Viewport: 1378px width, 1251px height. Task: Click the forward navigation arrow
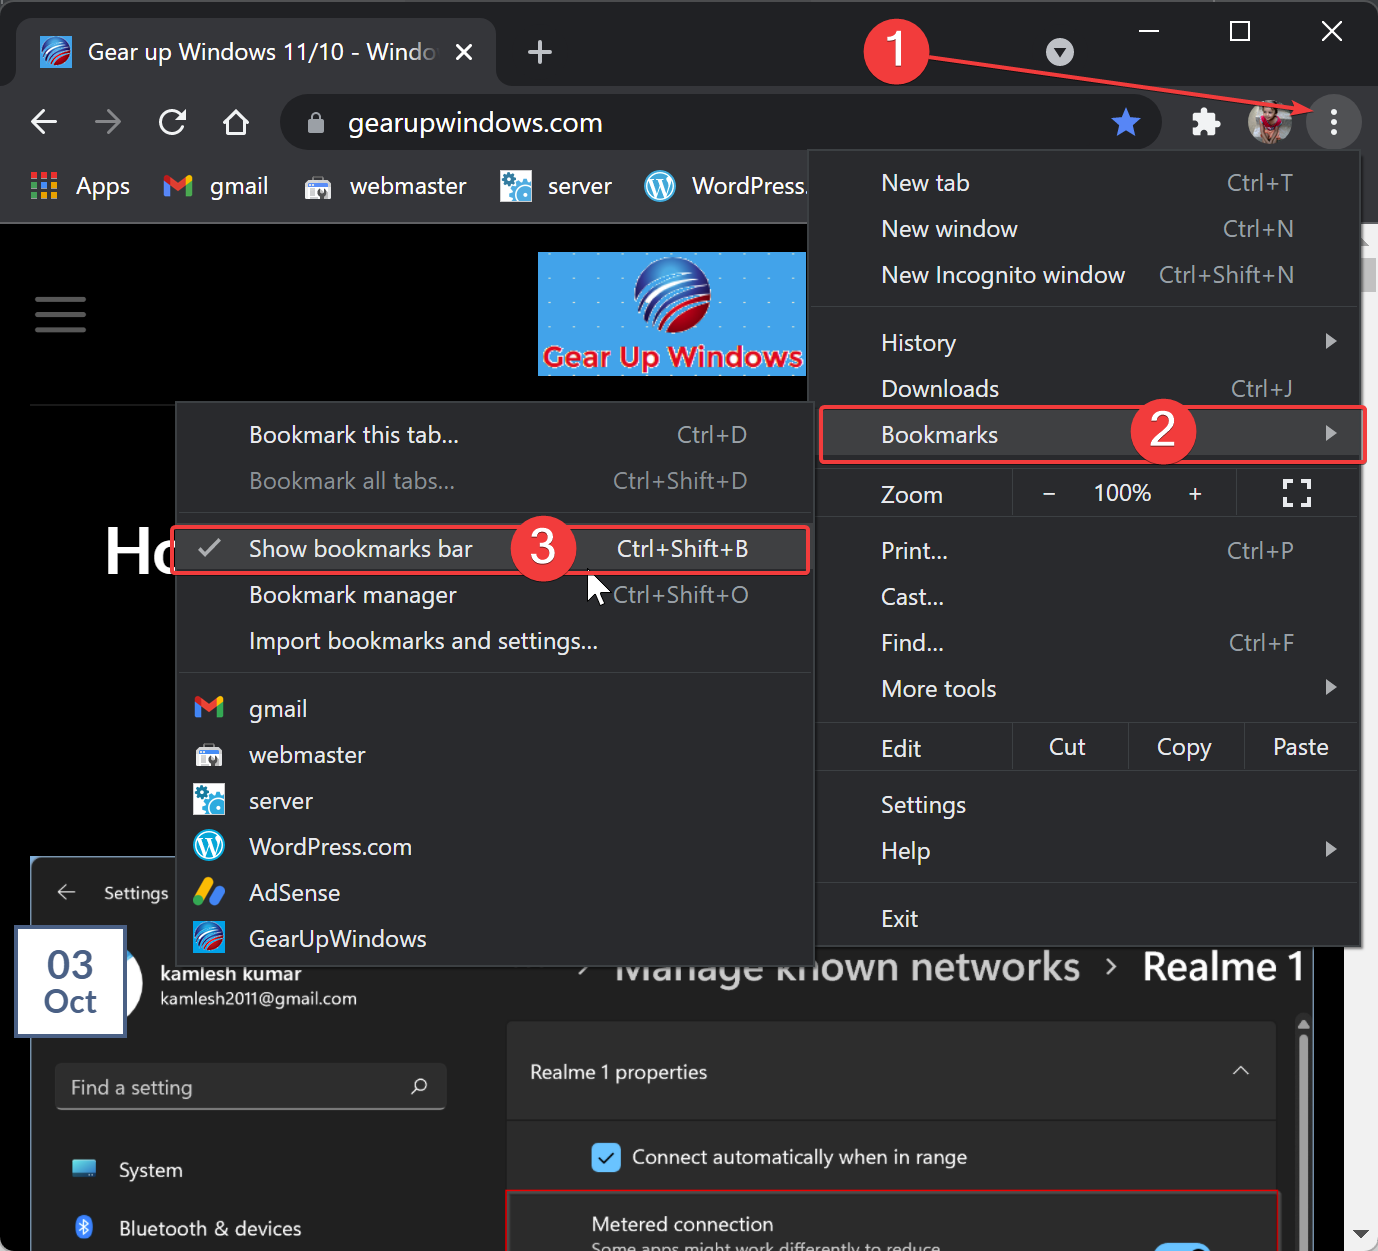108,122
